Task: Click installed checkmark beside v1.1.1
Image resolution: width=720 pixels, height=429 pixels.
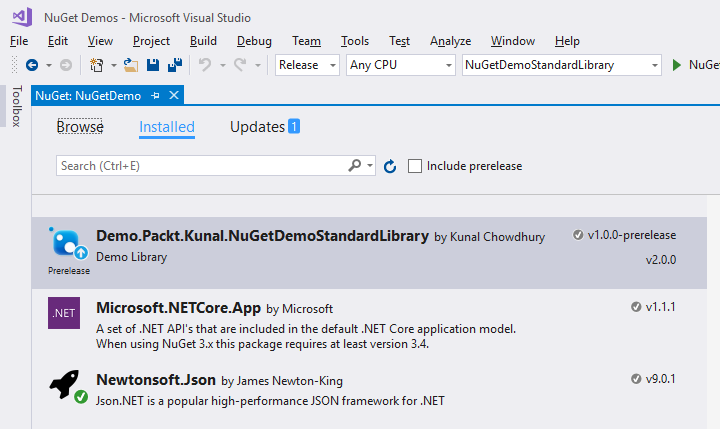Action: 636,307
